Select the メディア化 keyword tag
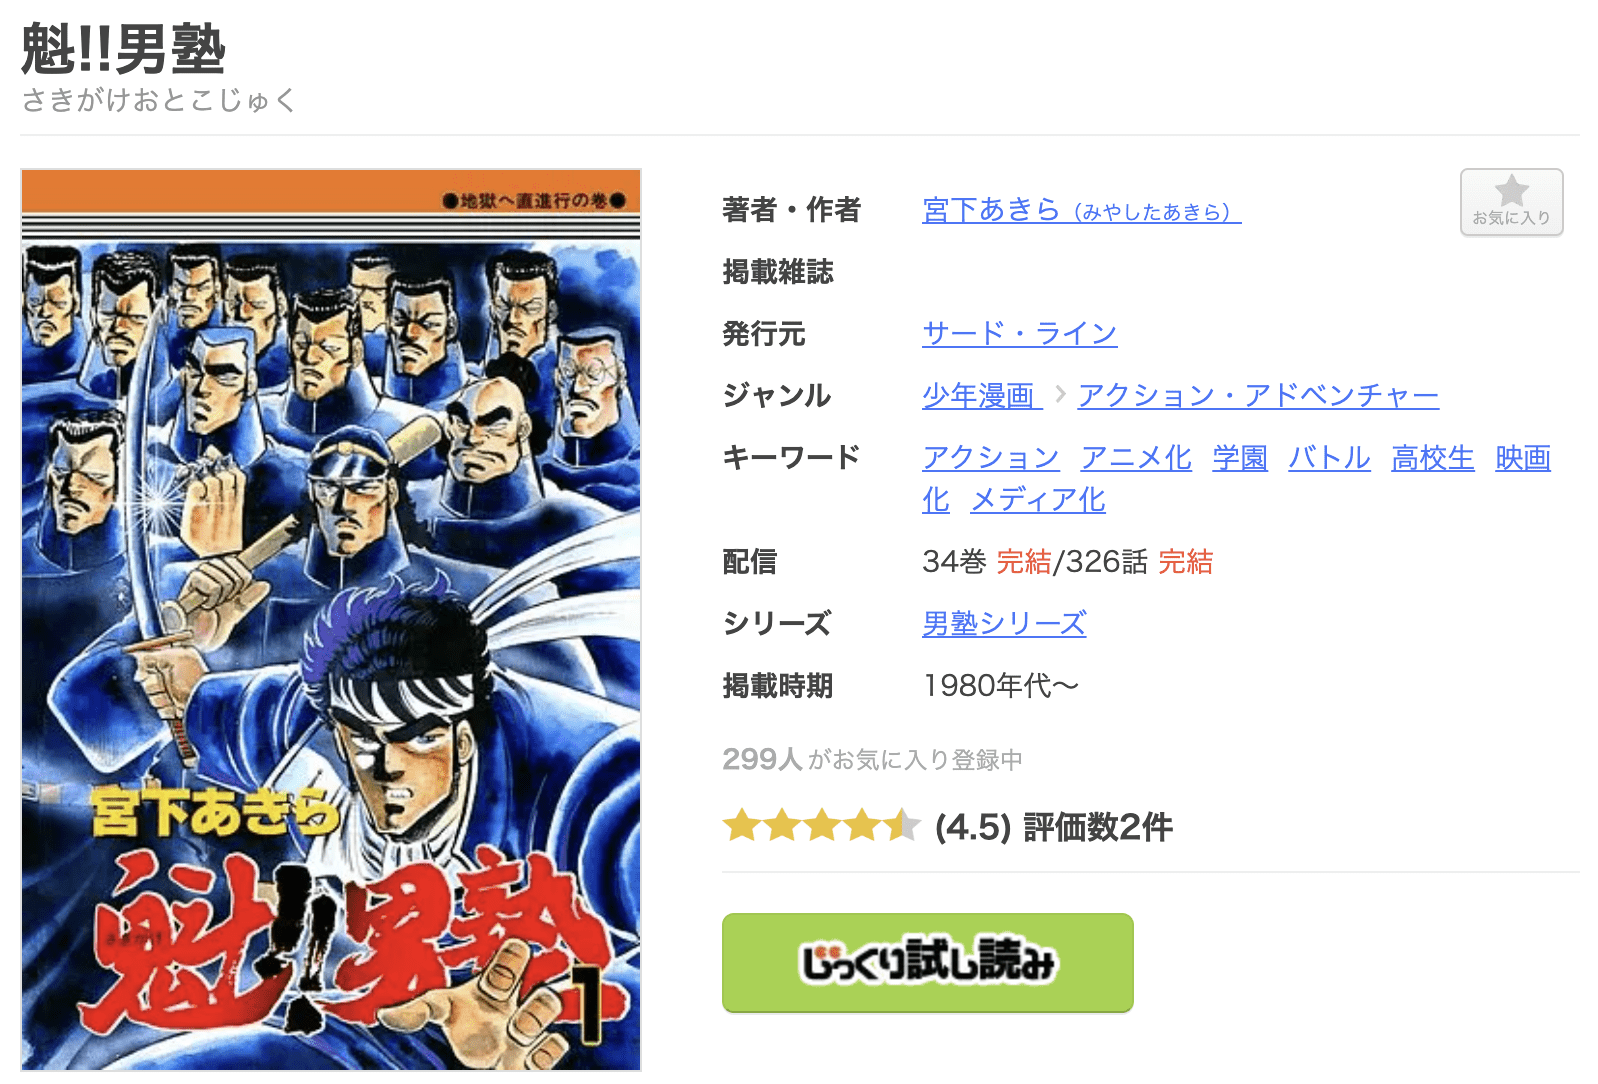The height and width of the screenshot is (1084, 1598). point(1038,499)
